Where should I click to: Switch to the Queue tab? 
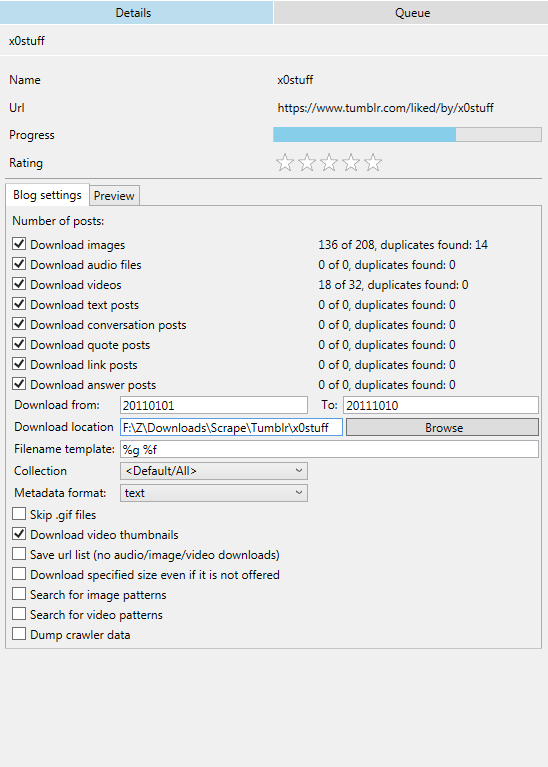tap(412, 12)
